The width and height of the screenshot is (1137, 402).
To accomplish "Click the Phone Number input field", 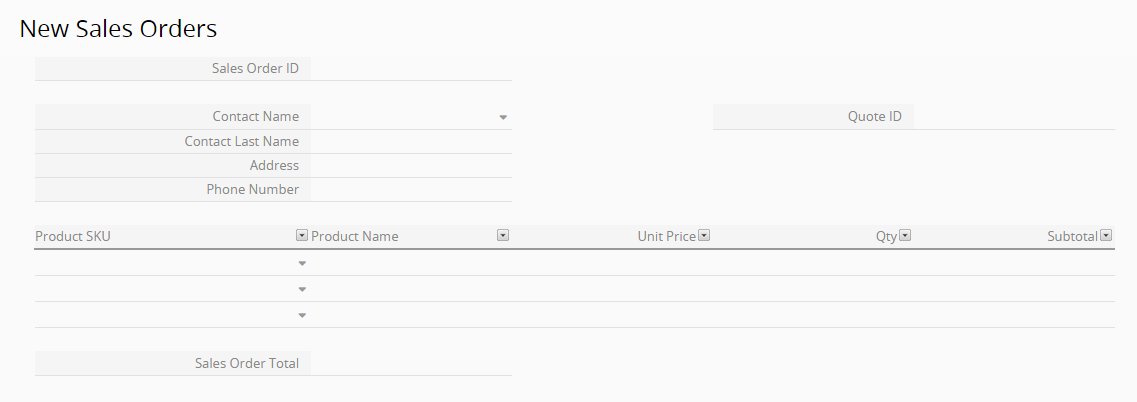I will click(x=411, y=189).
